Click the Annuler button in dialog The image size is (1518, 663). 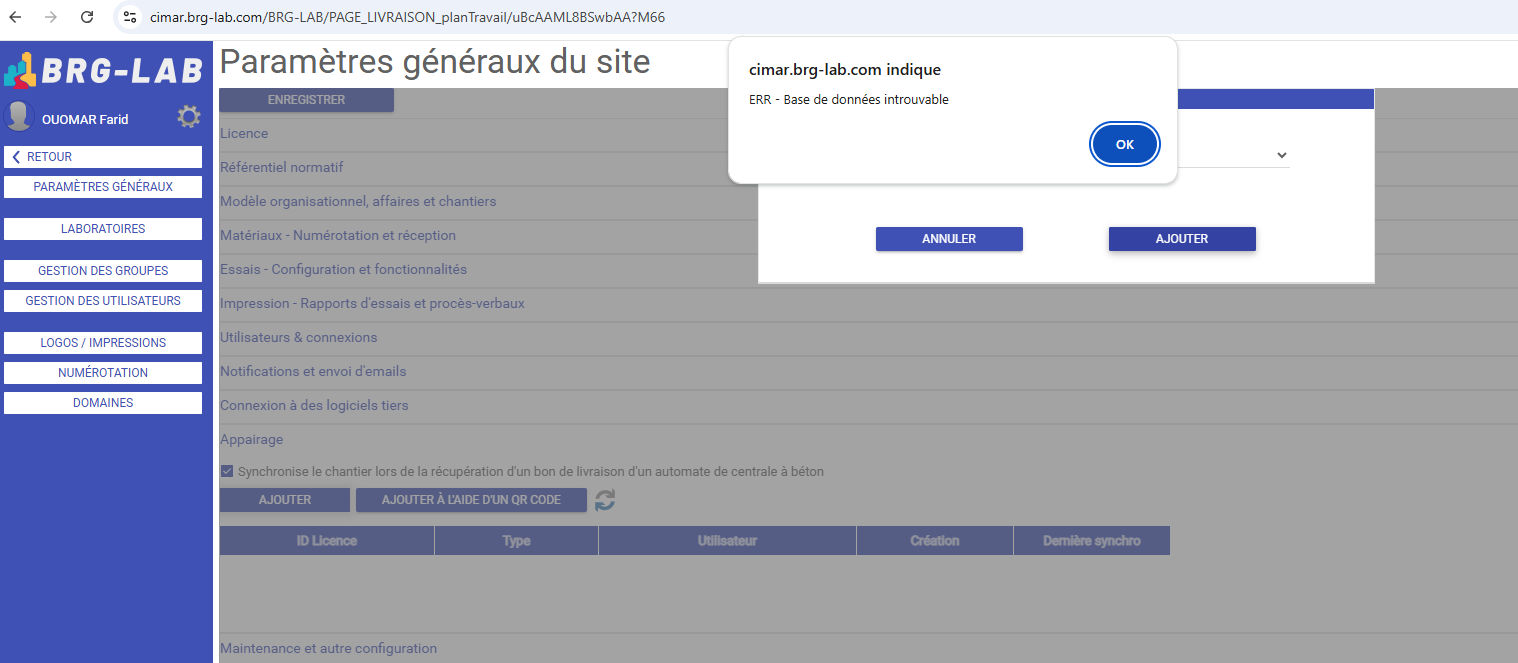(949, 239)
